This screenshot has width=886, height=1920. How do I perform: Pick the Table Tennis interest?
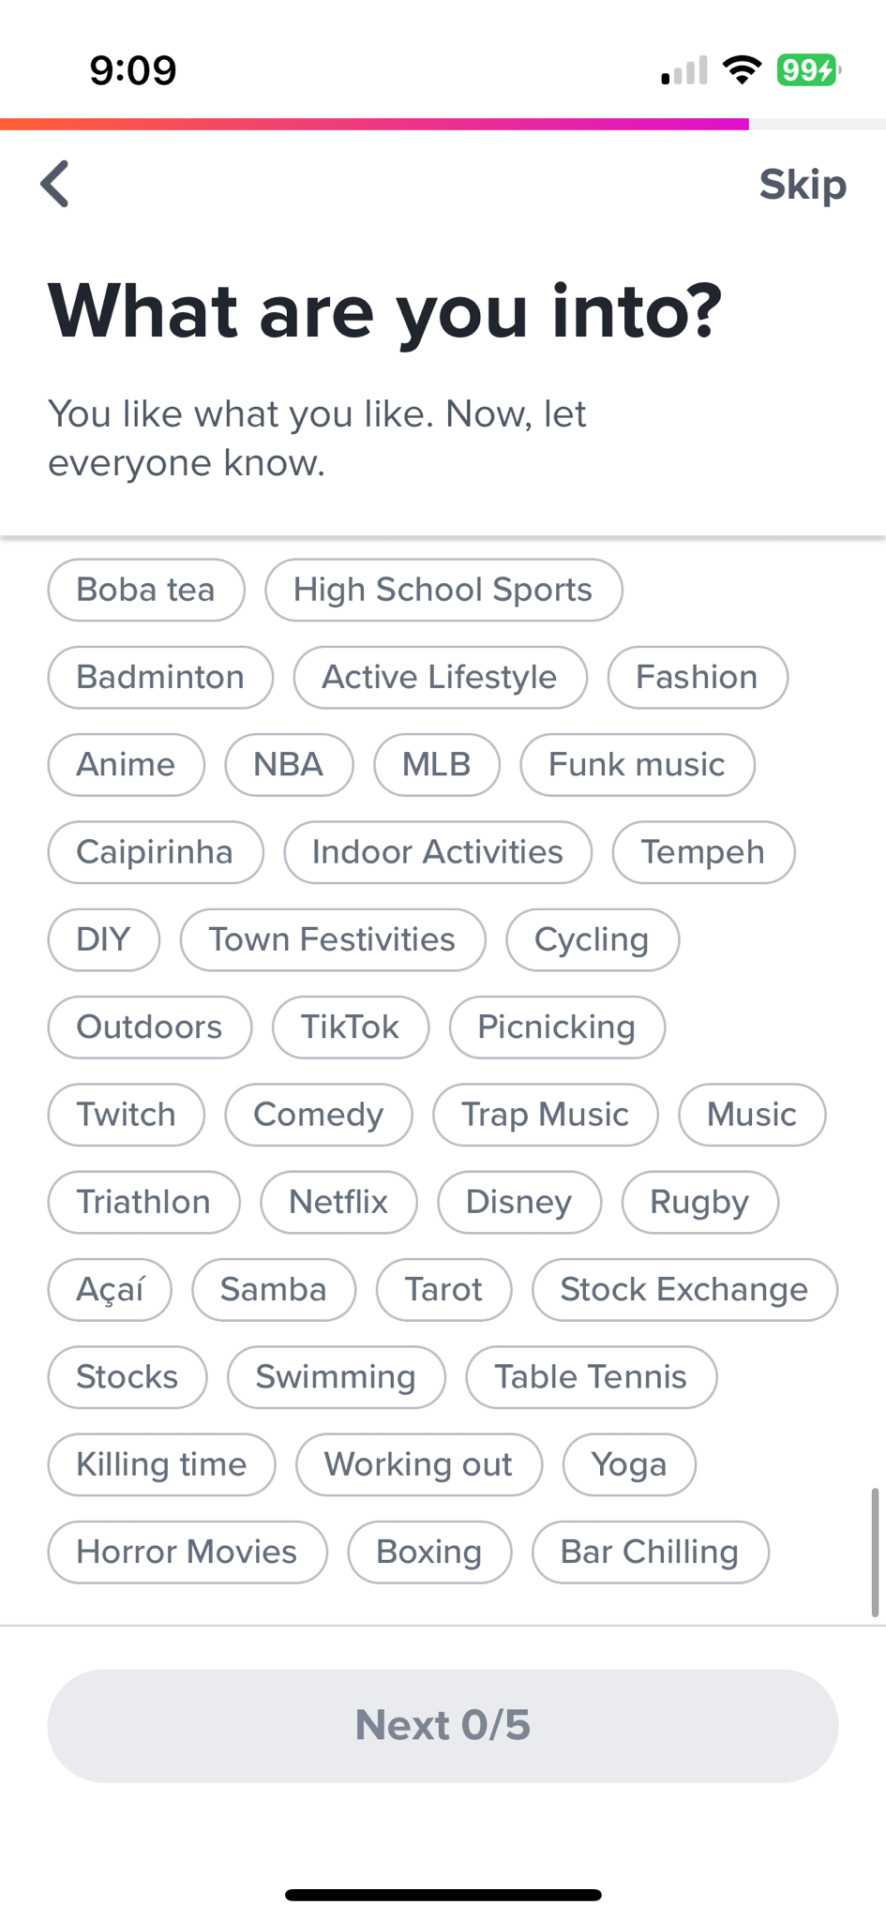click(x=591, y=1377)
